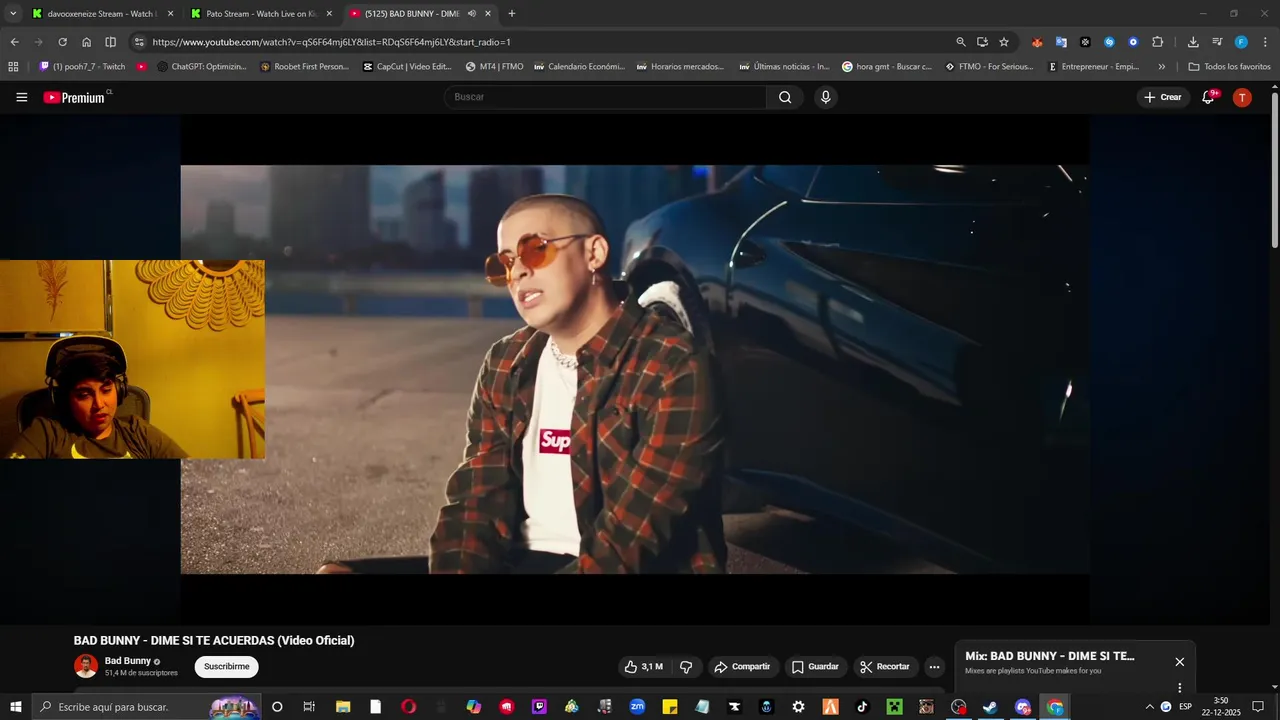Open Chrome downloads
Viewport: 1280px width, 720px height.
point(1193,42)
